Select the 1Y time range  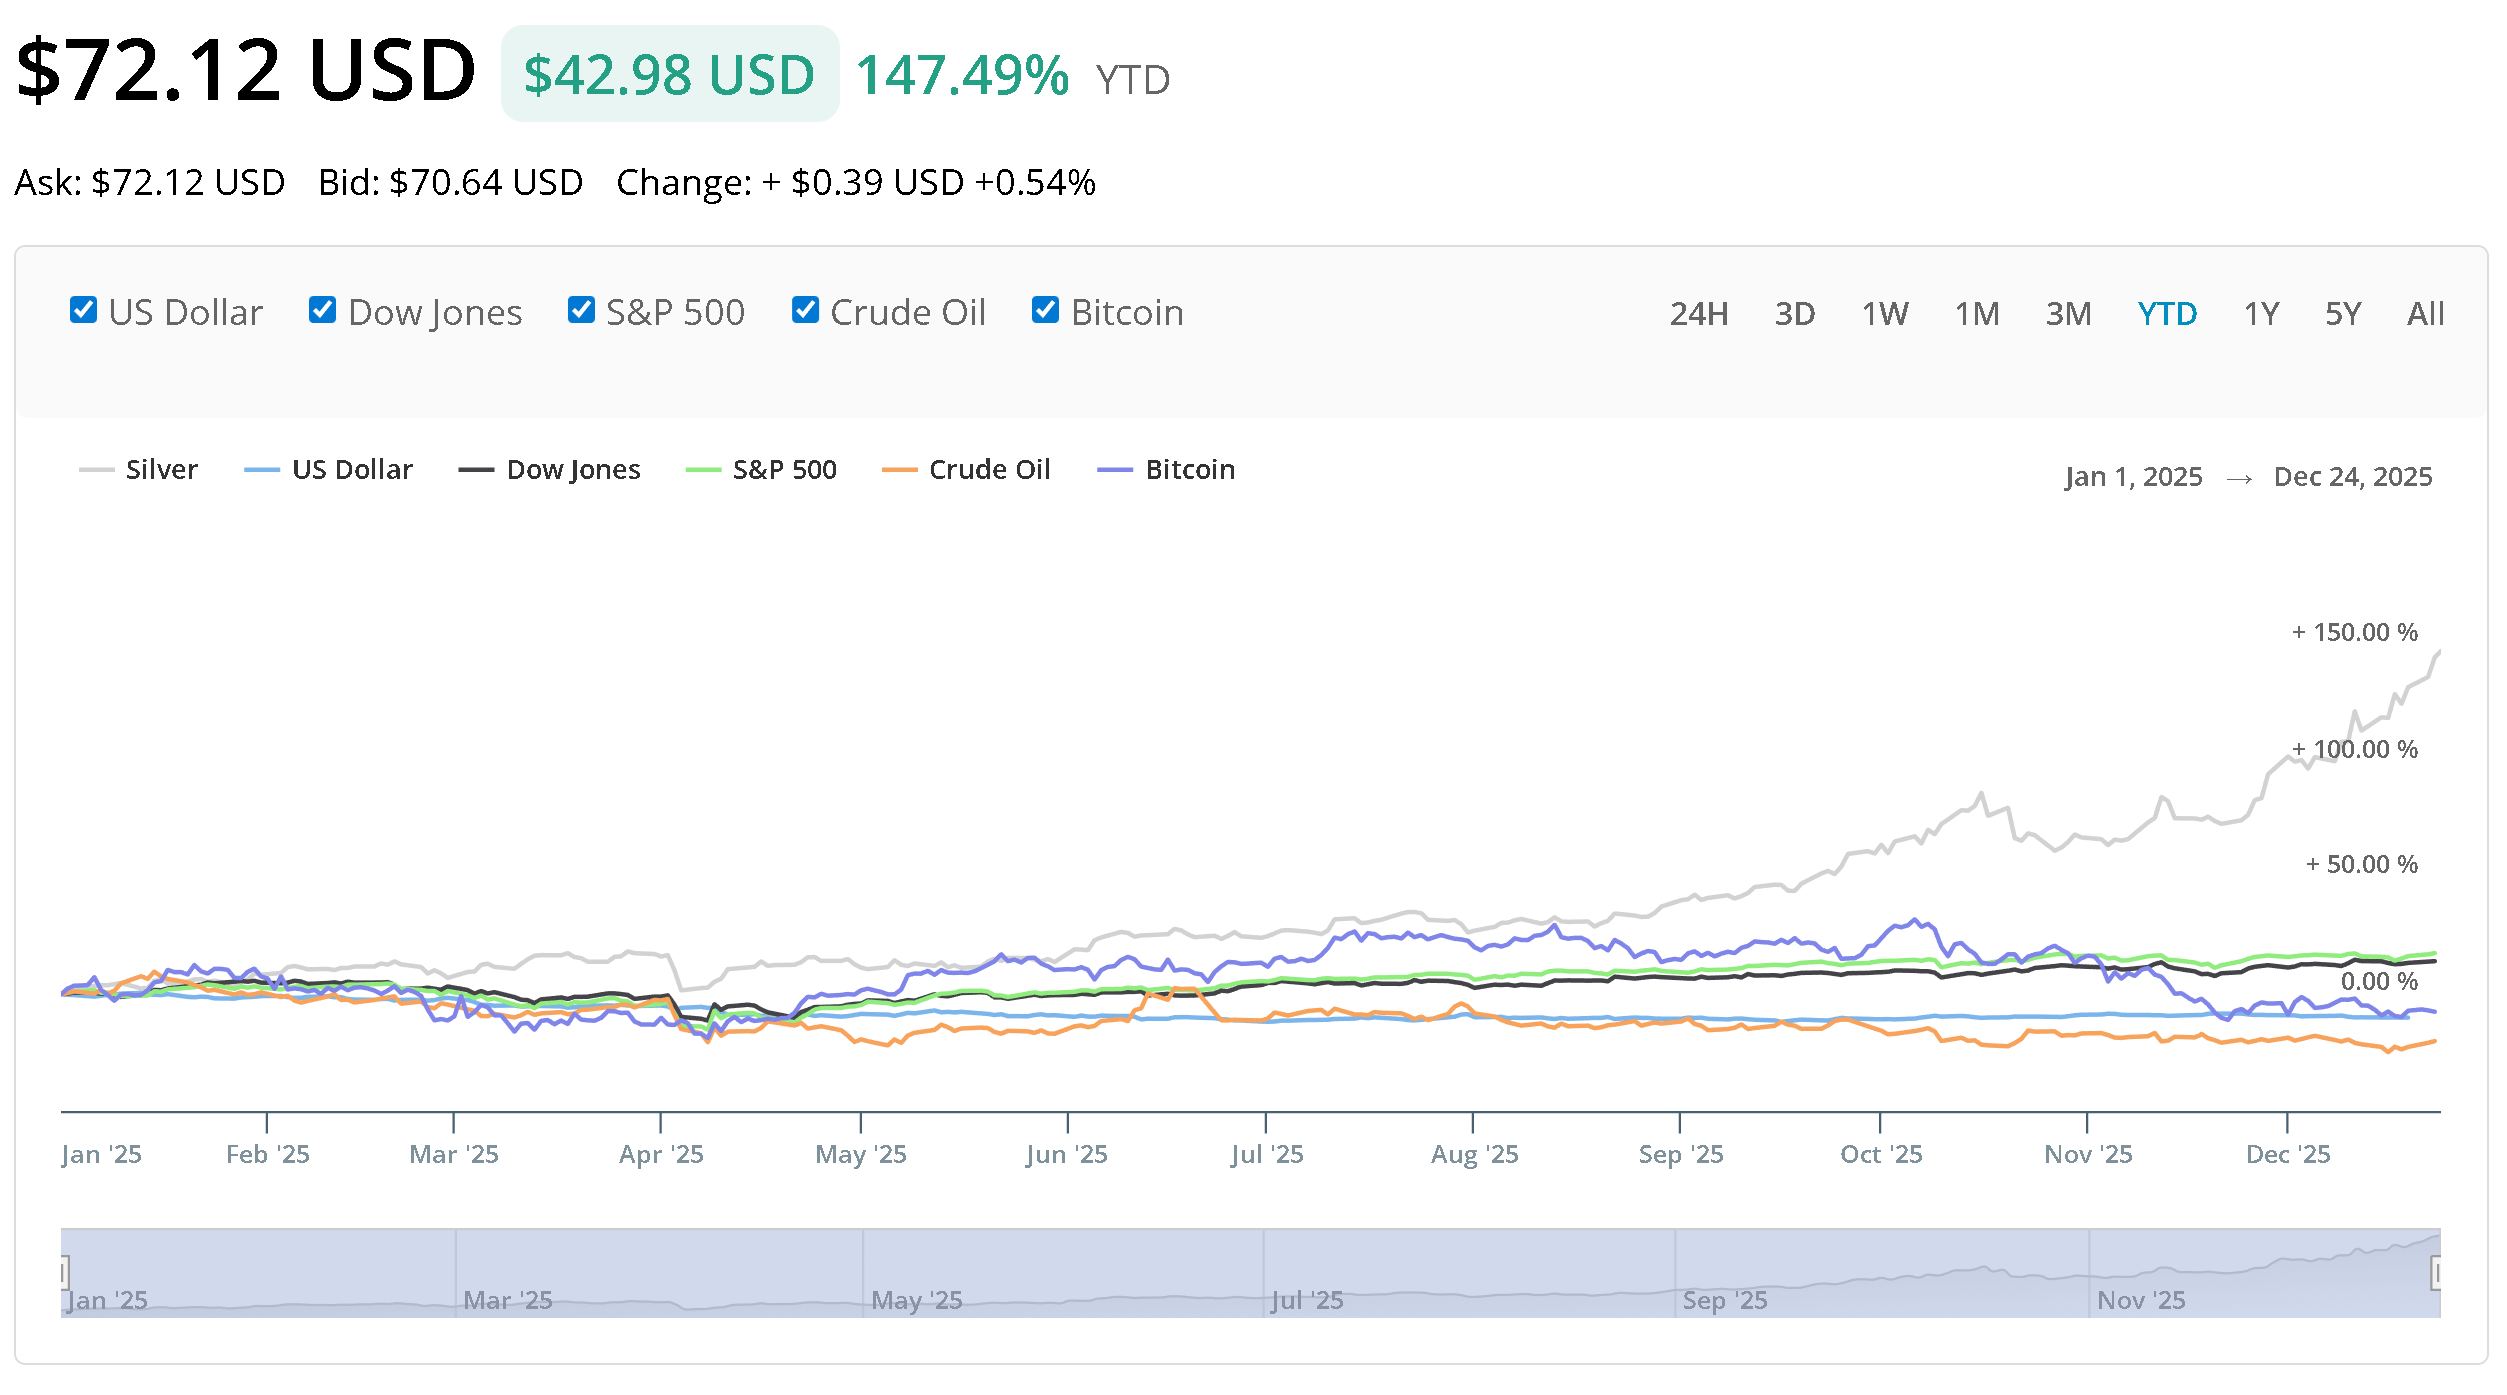pyautogui.click(x=2260, y=314)
